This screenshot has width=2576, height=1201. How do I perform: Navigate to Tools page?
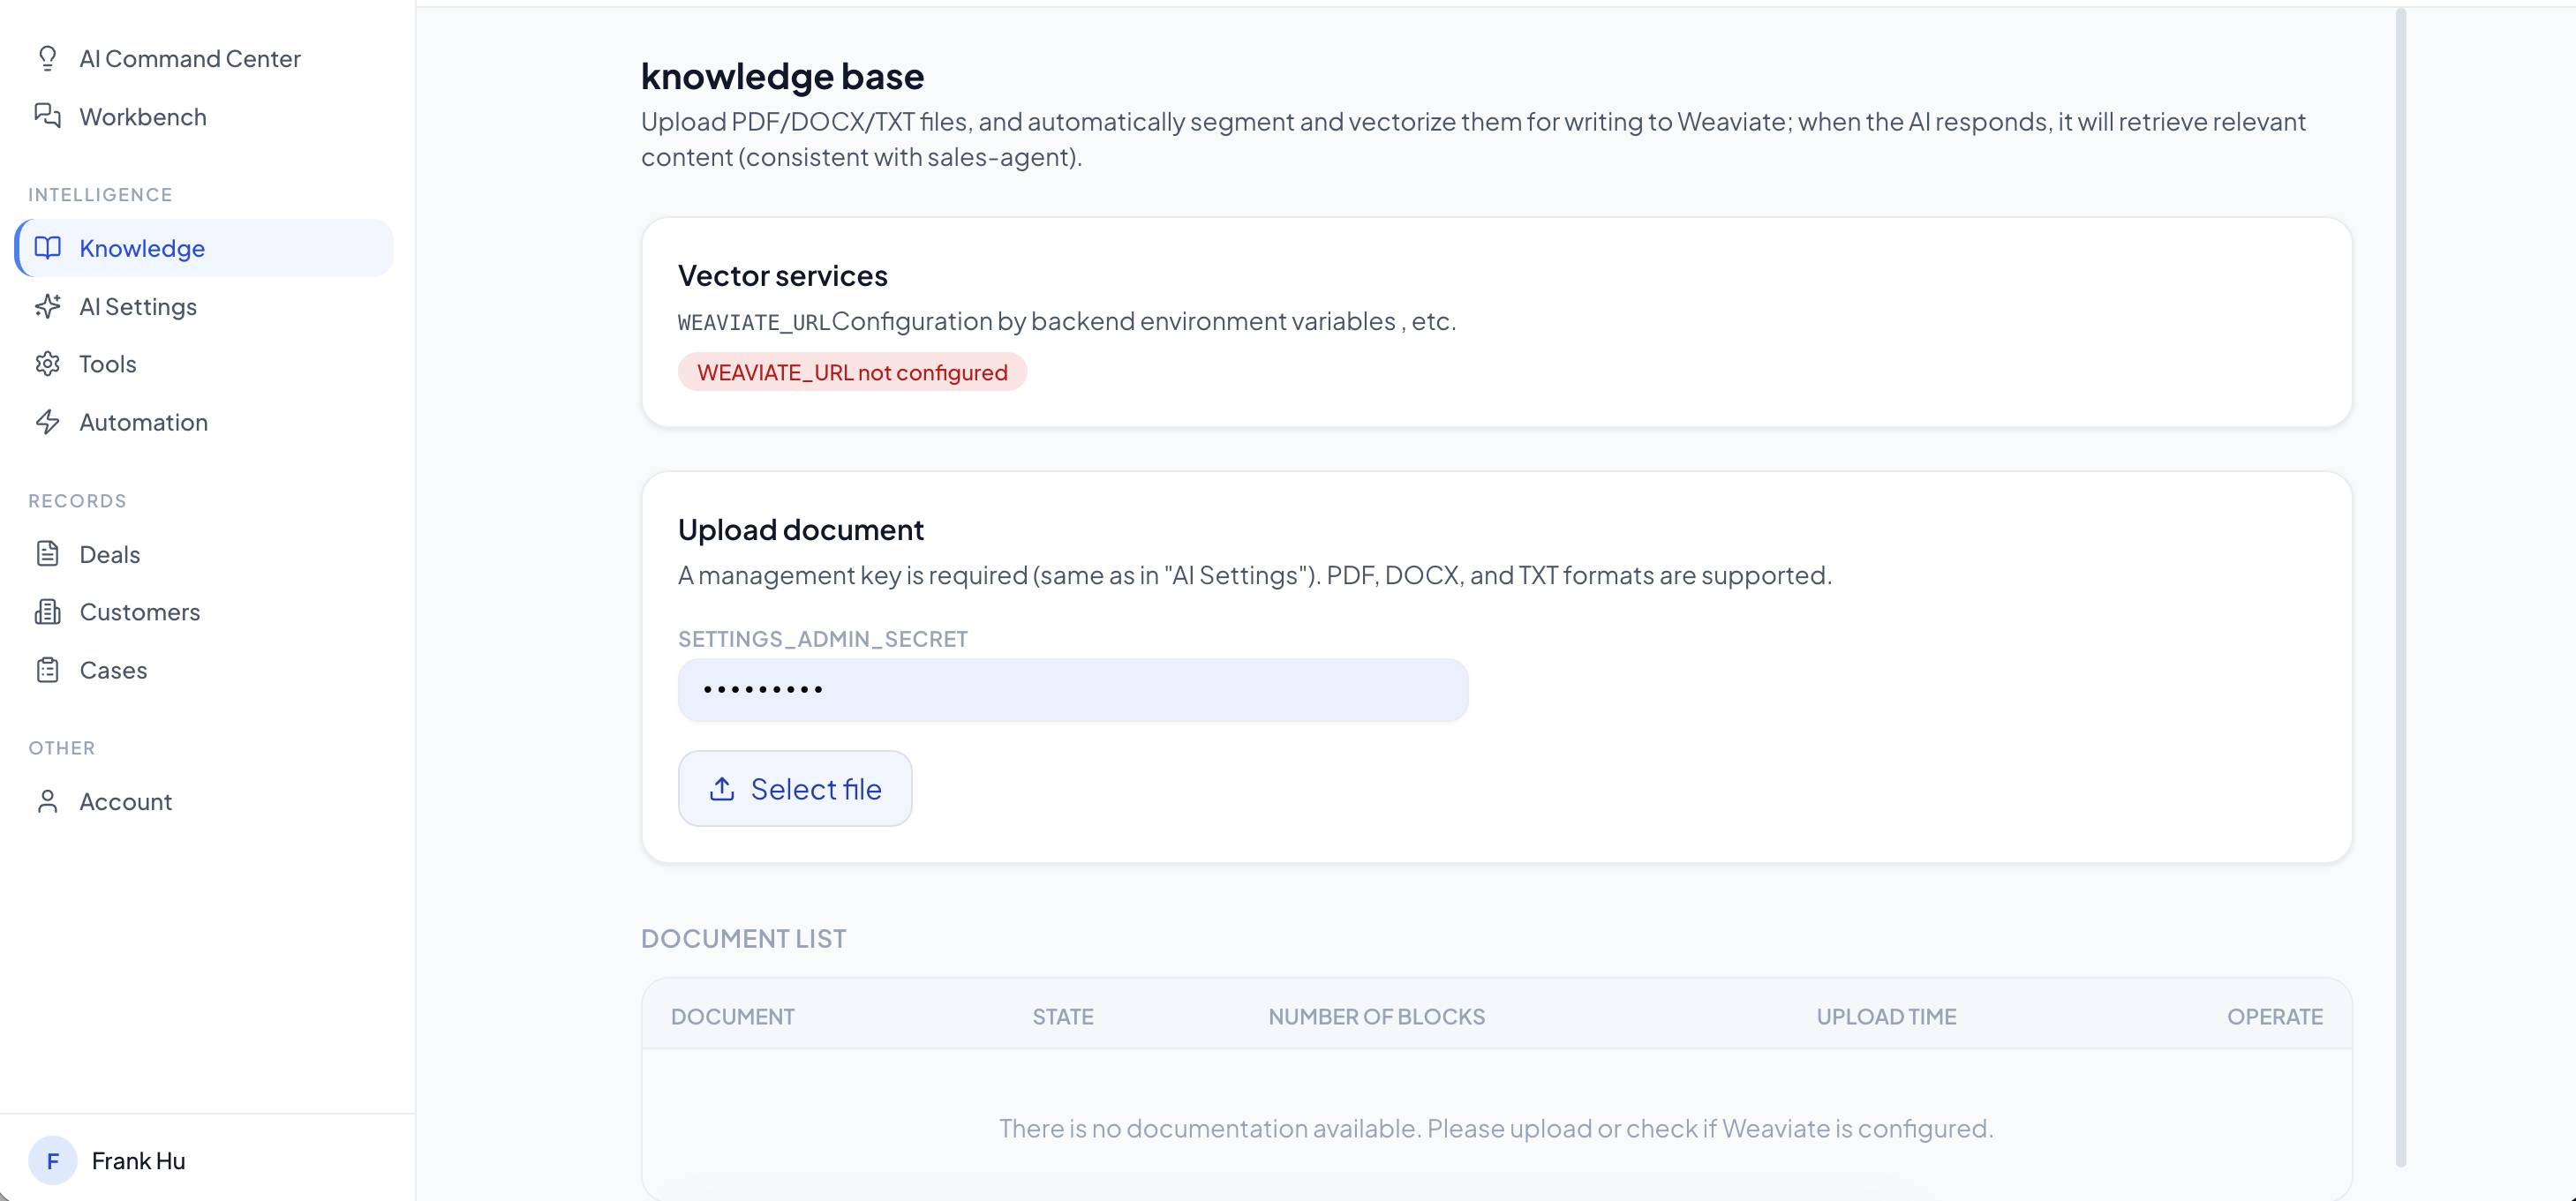tap(204, 364)
